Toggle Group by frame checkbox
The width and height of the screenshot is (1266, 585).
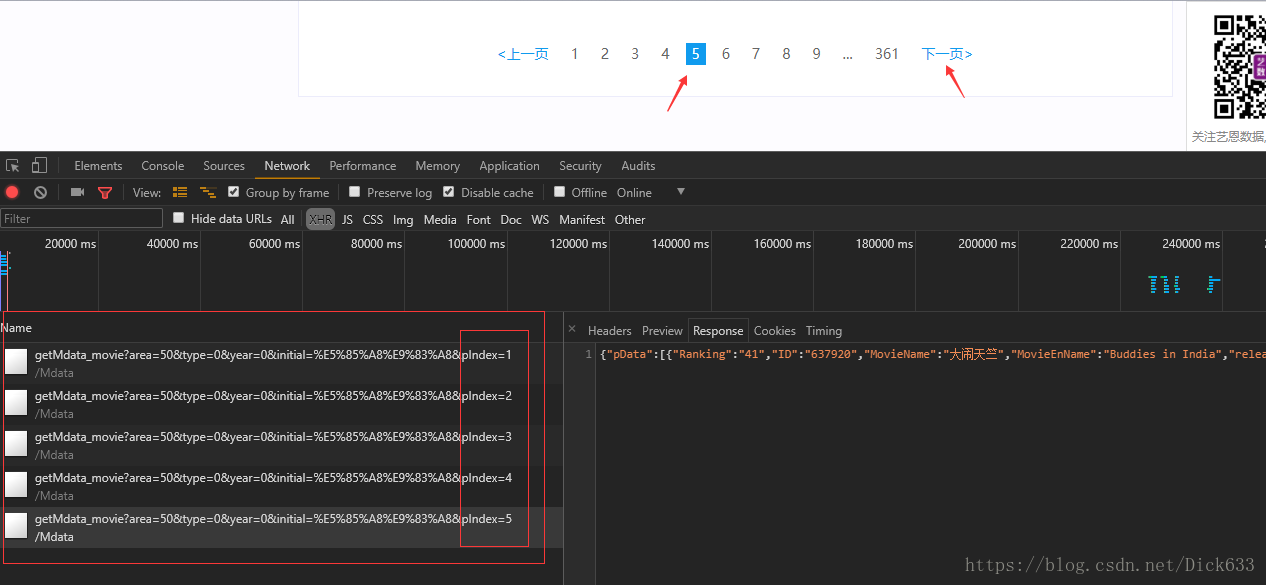click(x=233, y=192)
